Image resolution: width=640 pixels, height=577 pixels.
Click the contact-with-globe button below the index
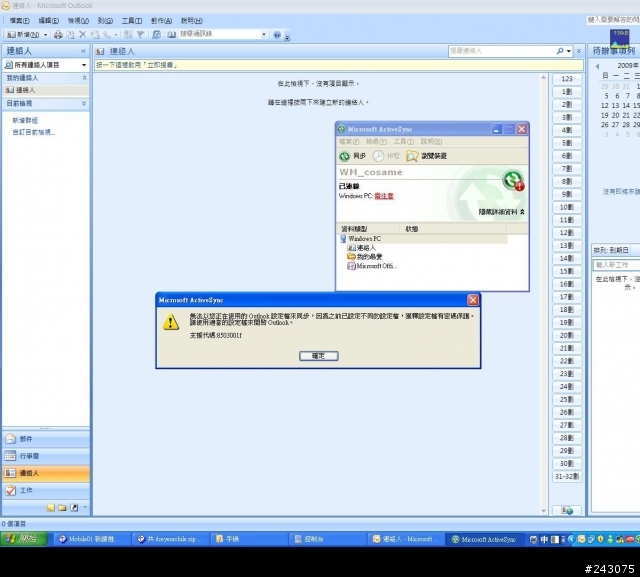[x=567, y=510]
